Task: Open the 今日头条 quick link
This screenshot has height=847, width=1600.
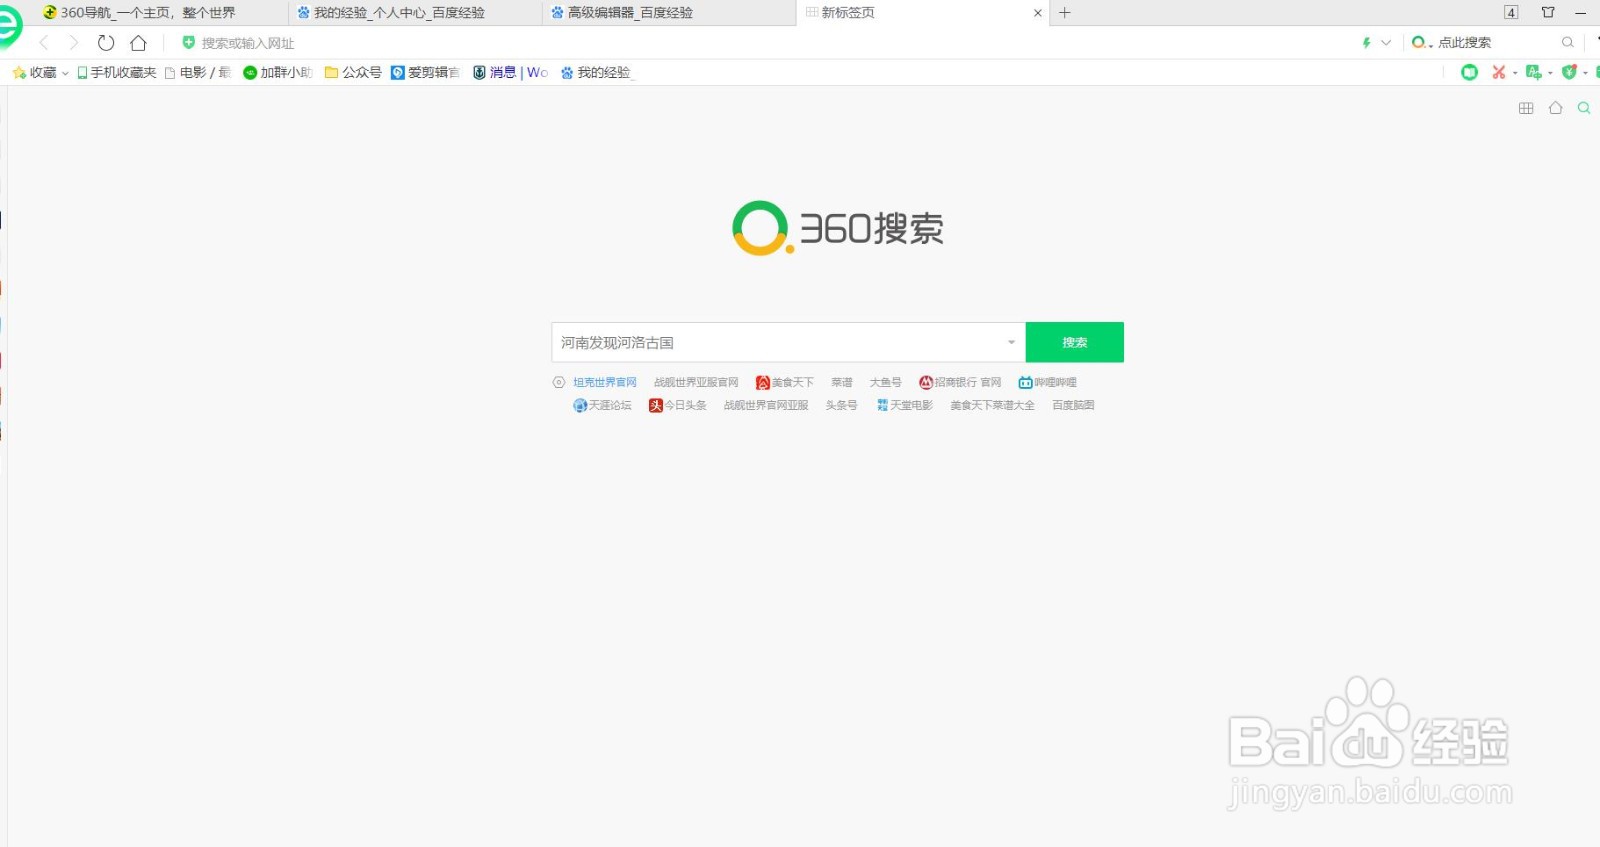Action: 678,405
